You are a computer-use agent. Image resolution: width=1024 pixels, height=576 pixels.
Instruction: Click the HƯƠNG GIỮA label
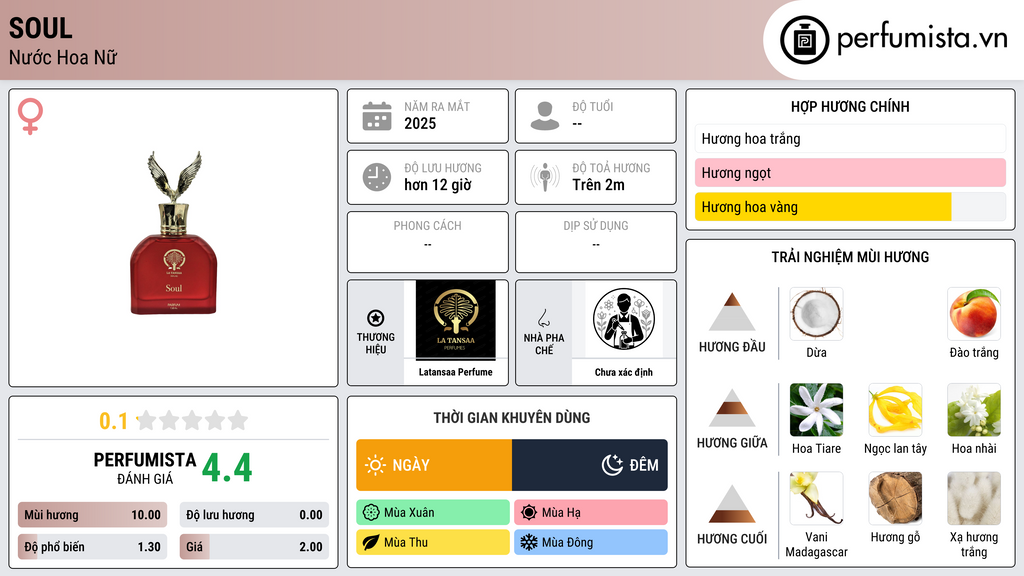[732, 443]
